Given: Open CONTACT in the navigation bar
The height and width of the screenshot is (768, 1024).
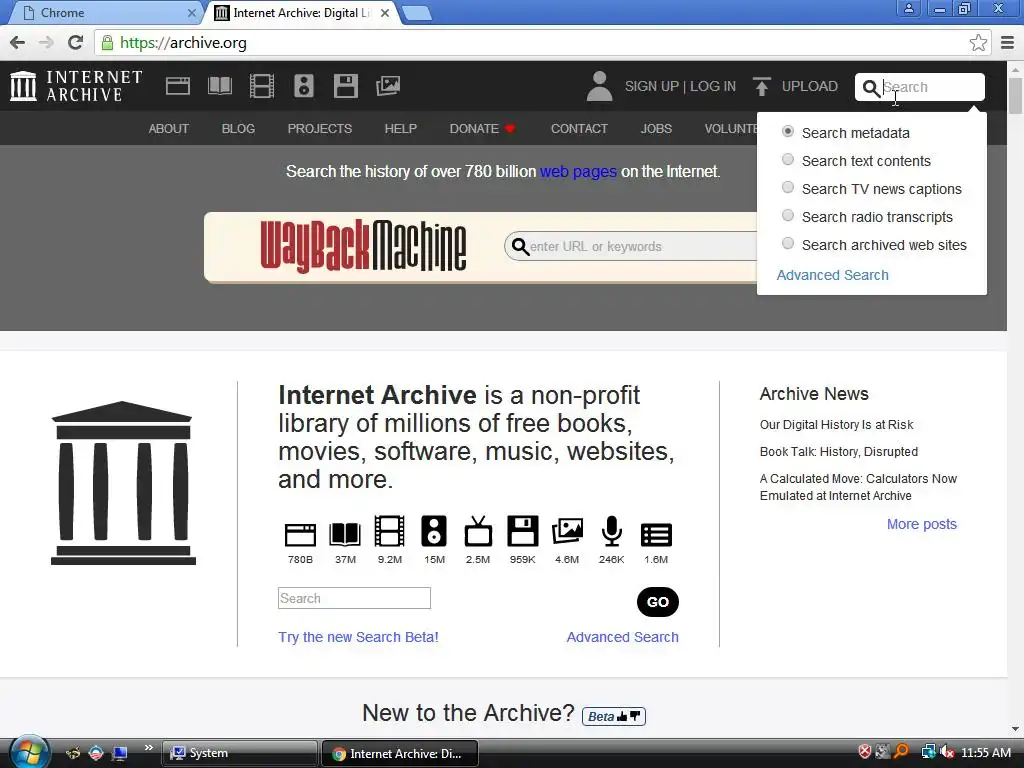Looking at the screenshot, I should pos(579,129).
